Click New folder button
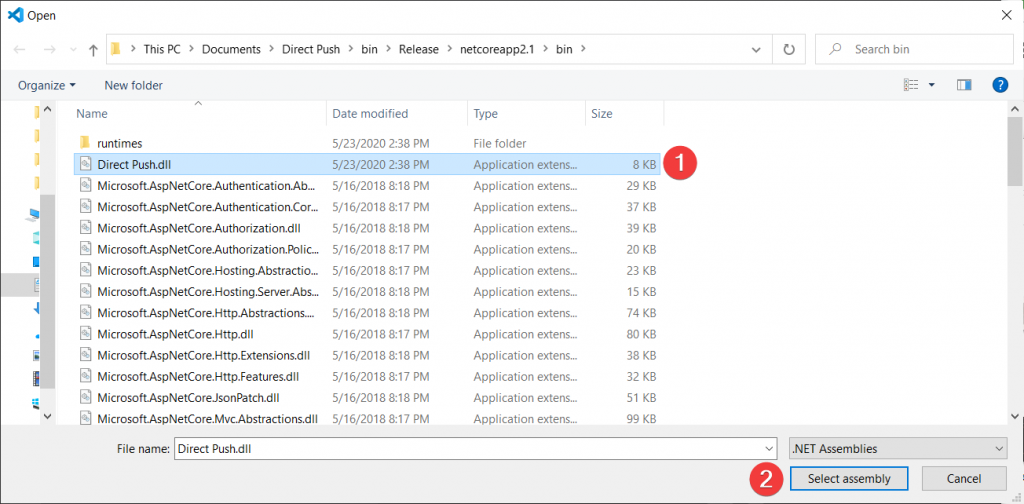This screenshot has width=1024, height=504. pos(133,86)
